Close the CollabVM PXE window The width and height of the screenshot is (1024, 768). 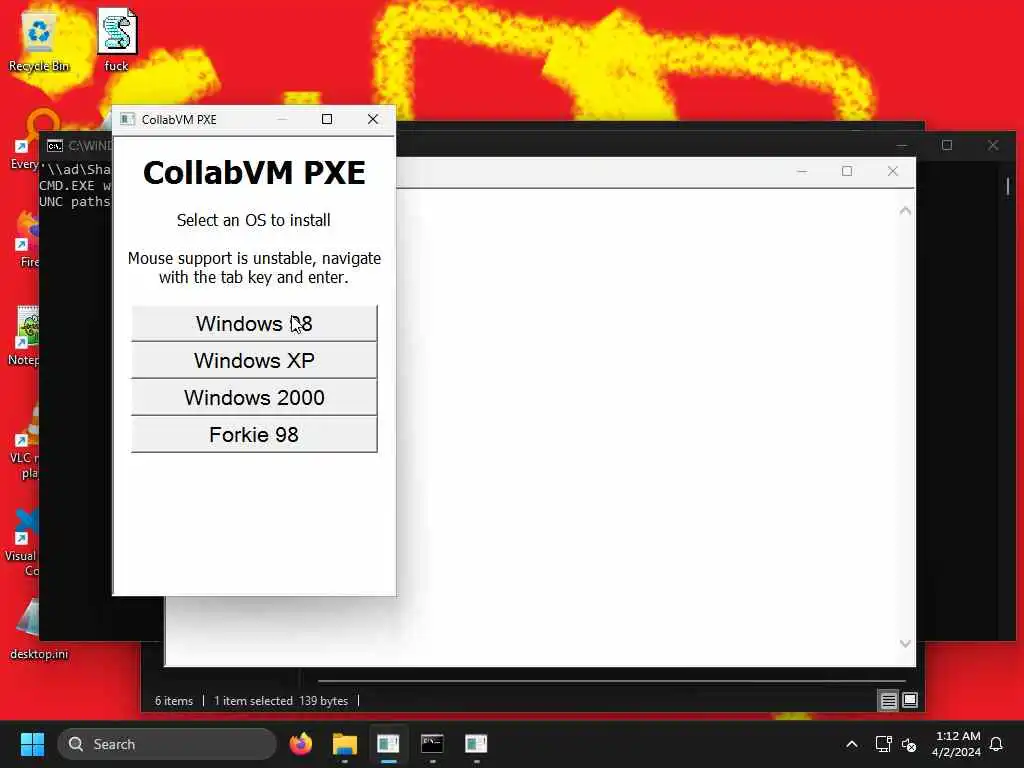[x=373, y=119]
